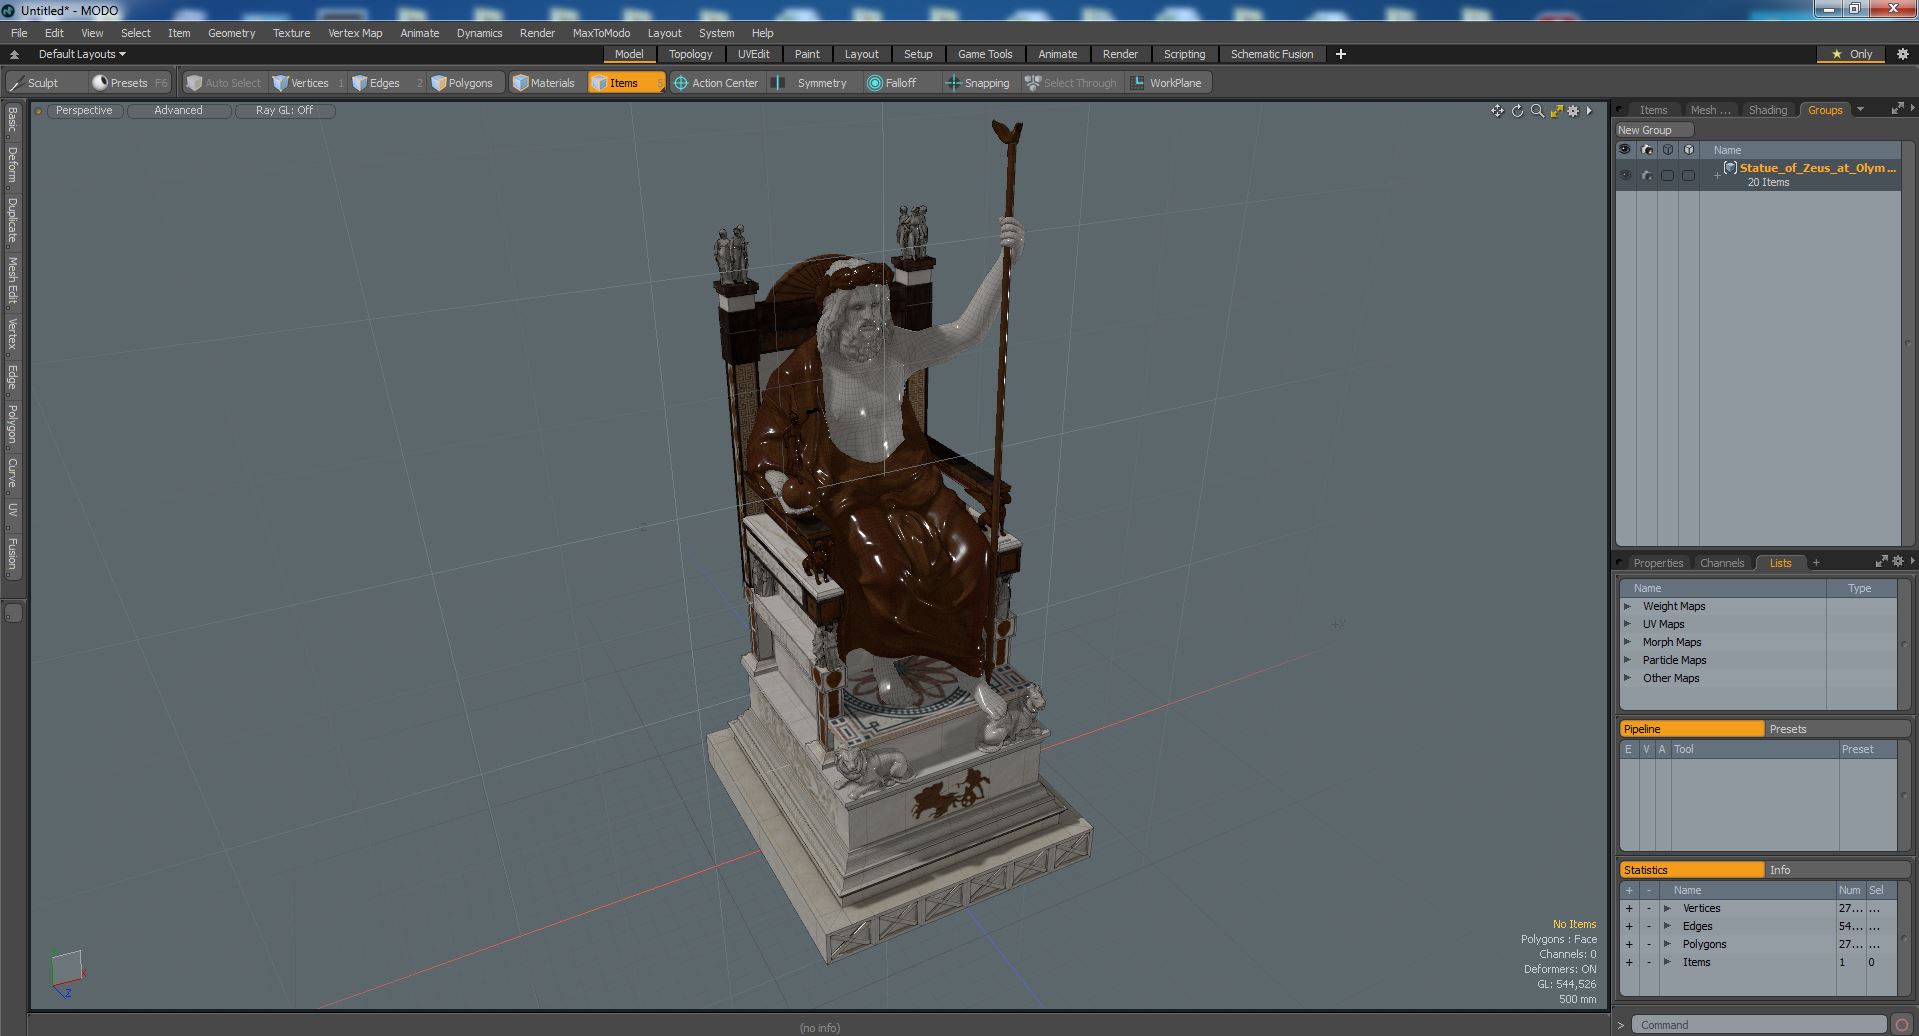Toggle Snapping on the toolbar
The width and height of the screenshot is (1919, 1036).
[978, 83]
